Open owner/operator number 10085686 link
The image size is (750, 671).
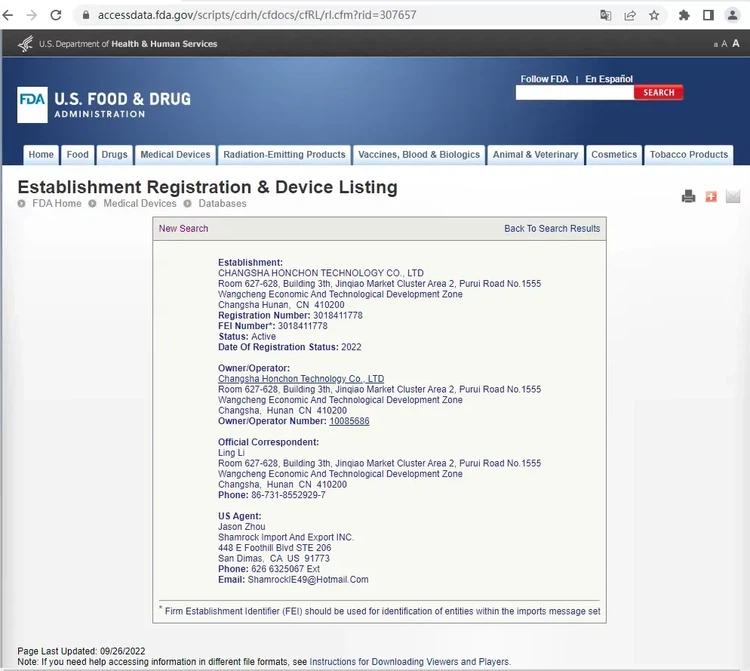[349, 421]
